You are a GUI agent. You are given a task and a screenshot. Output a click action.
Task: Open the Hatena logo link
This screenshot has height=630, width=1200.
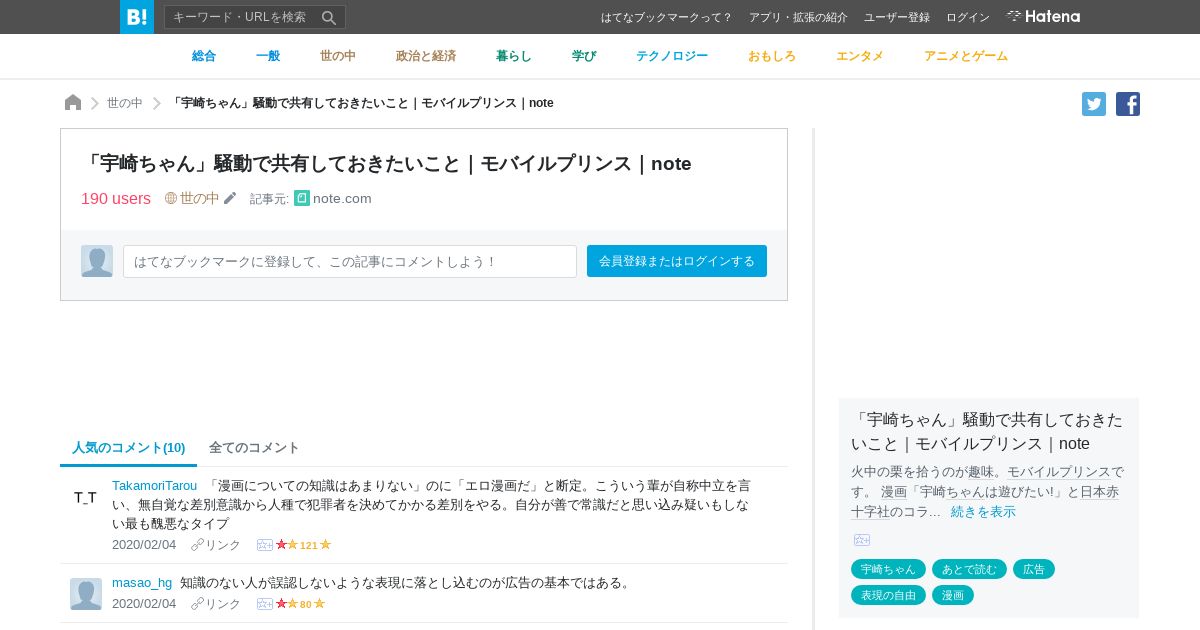[1043, 17]
